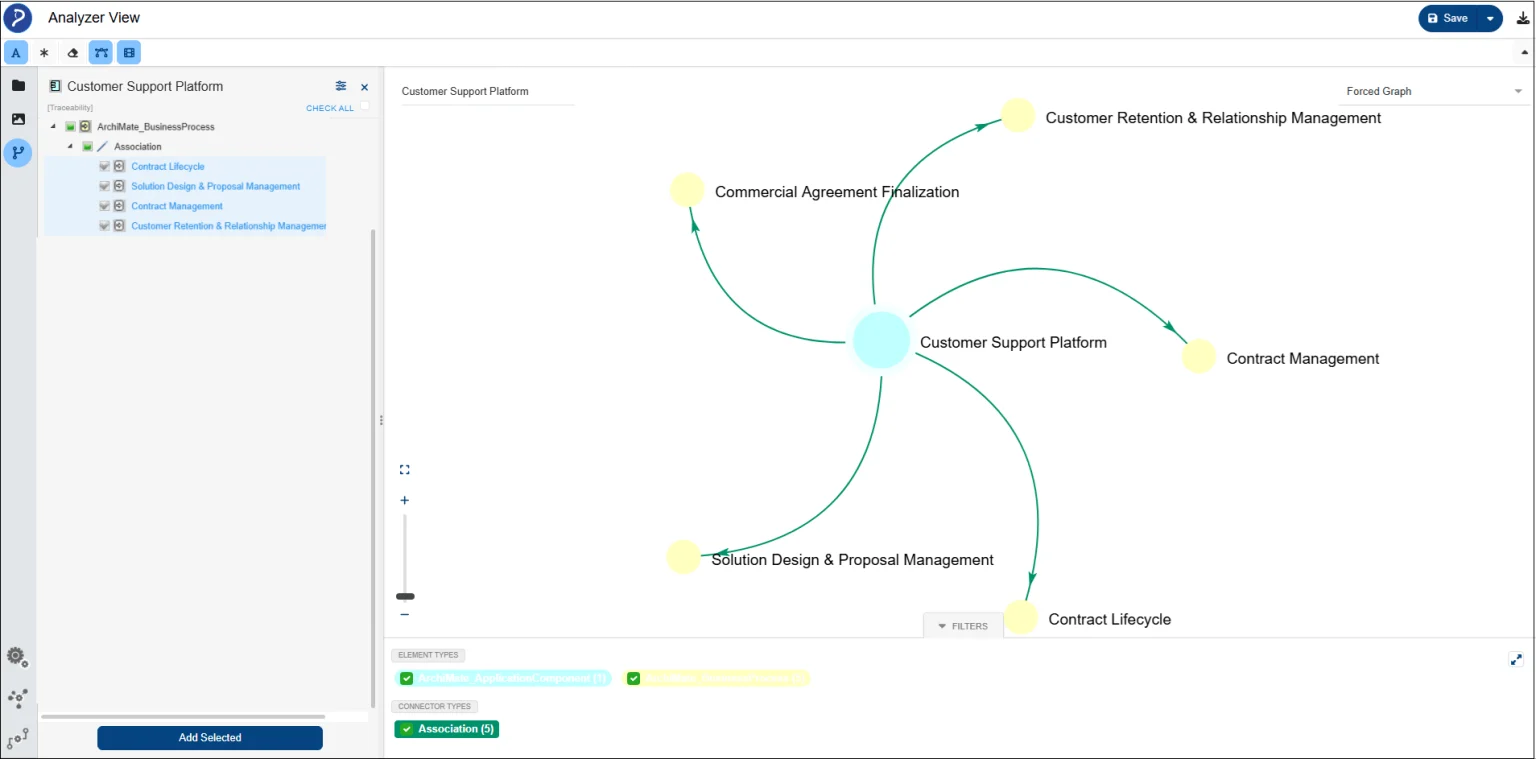
Task: Open the Forced Graph layout dropdown
Action: tap(1433, 91)
